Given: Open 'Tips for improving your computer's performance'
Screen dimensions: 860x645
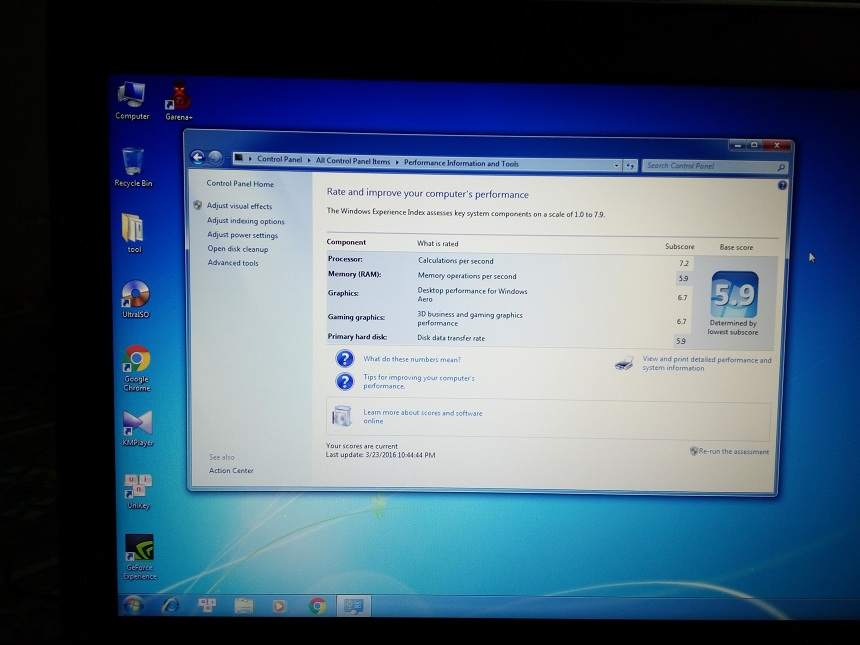Looking at the screenshot, I should point(418,382).
